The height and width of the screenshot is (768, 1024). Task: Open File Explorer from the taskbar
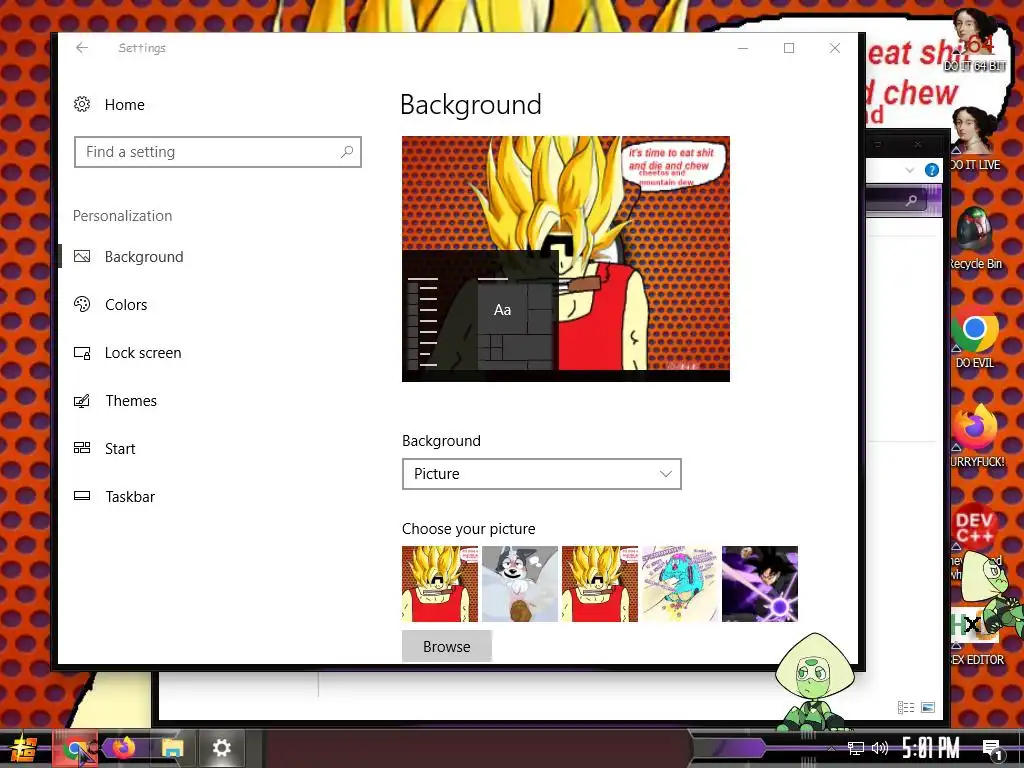click(172, 748)
